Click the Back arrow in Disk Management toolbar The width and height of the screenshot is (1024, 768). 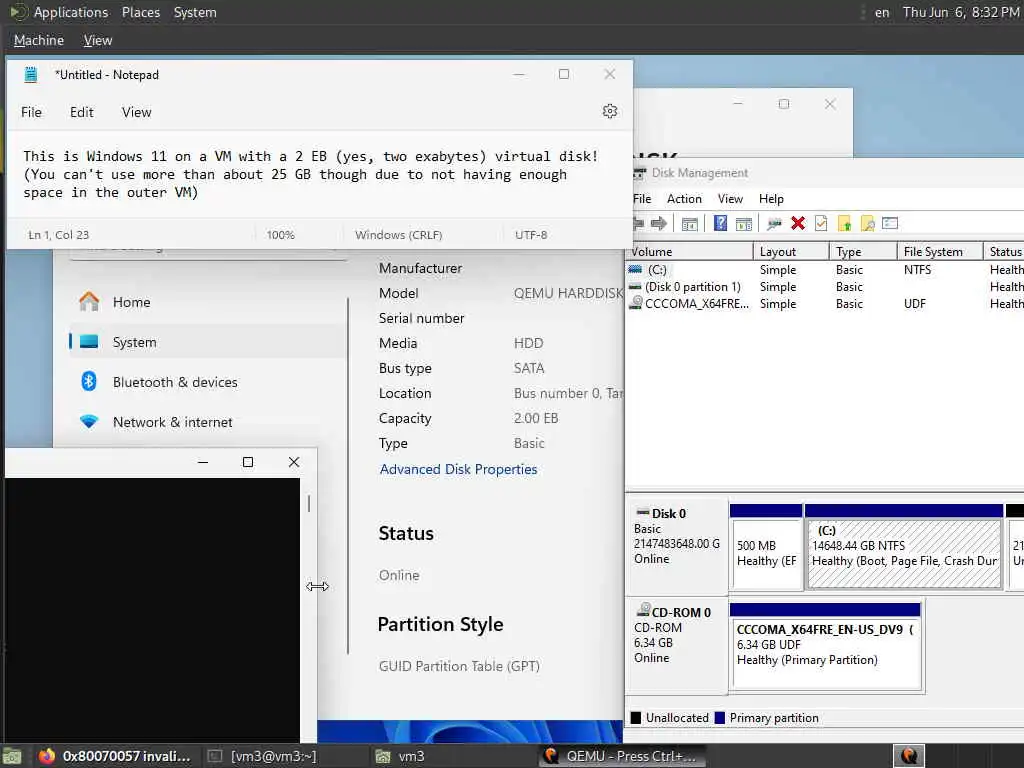tap(638, 223)
